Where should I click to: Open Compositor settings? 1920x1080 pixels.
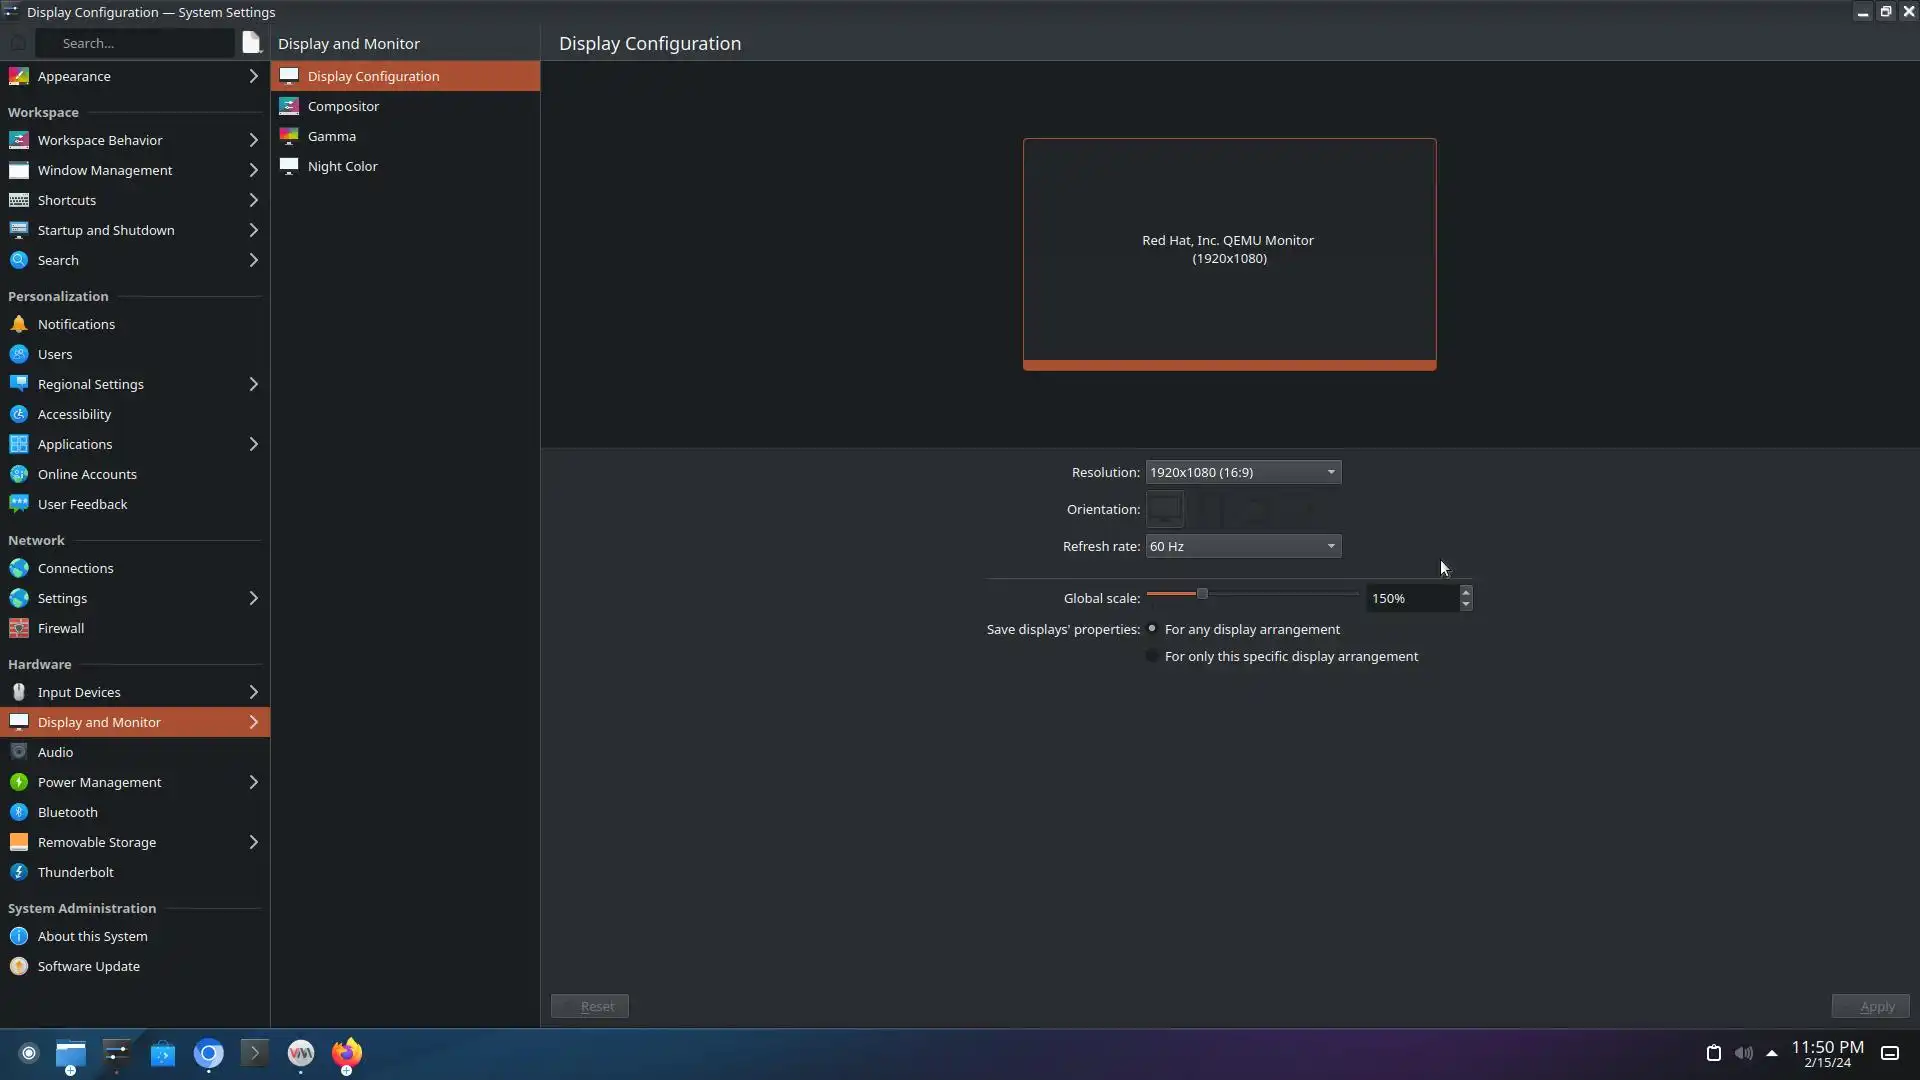tap(343, 106)
